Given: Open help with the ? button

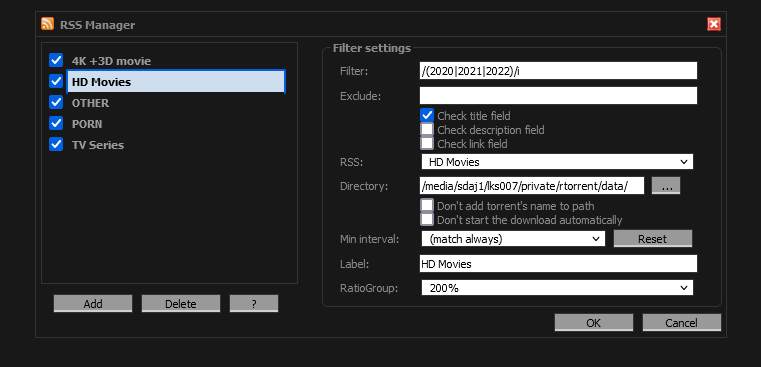Looking at the screenshot, I should (x=254, y=304).
